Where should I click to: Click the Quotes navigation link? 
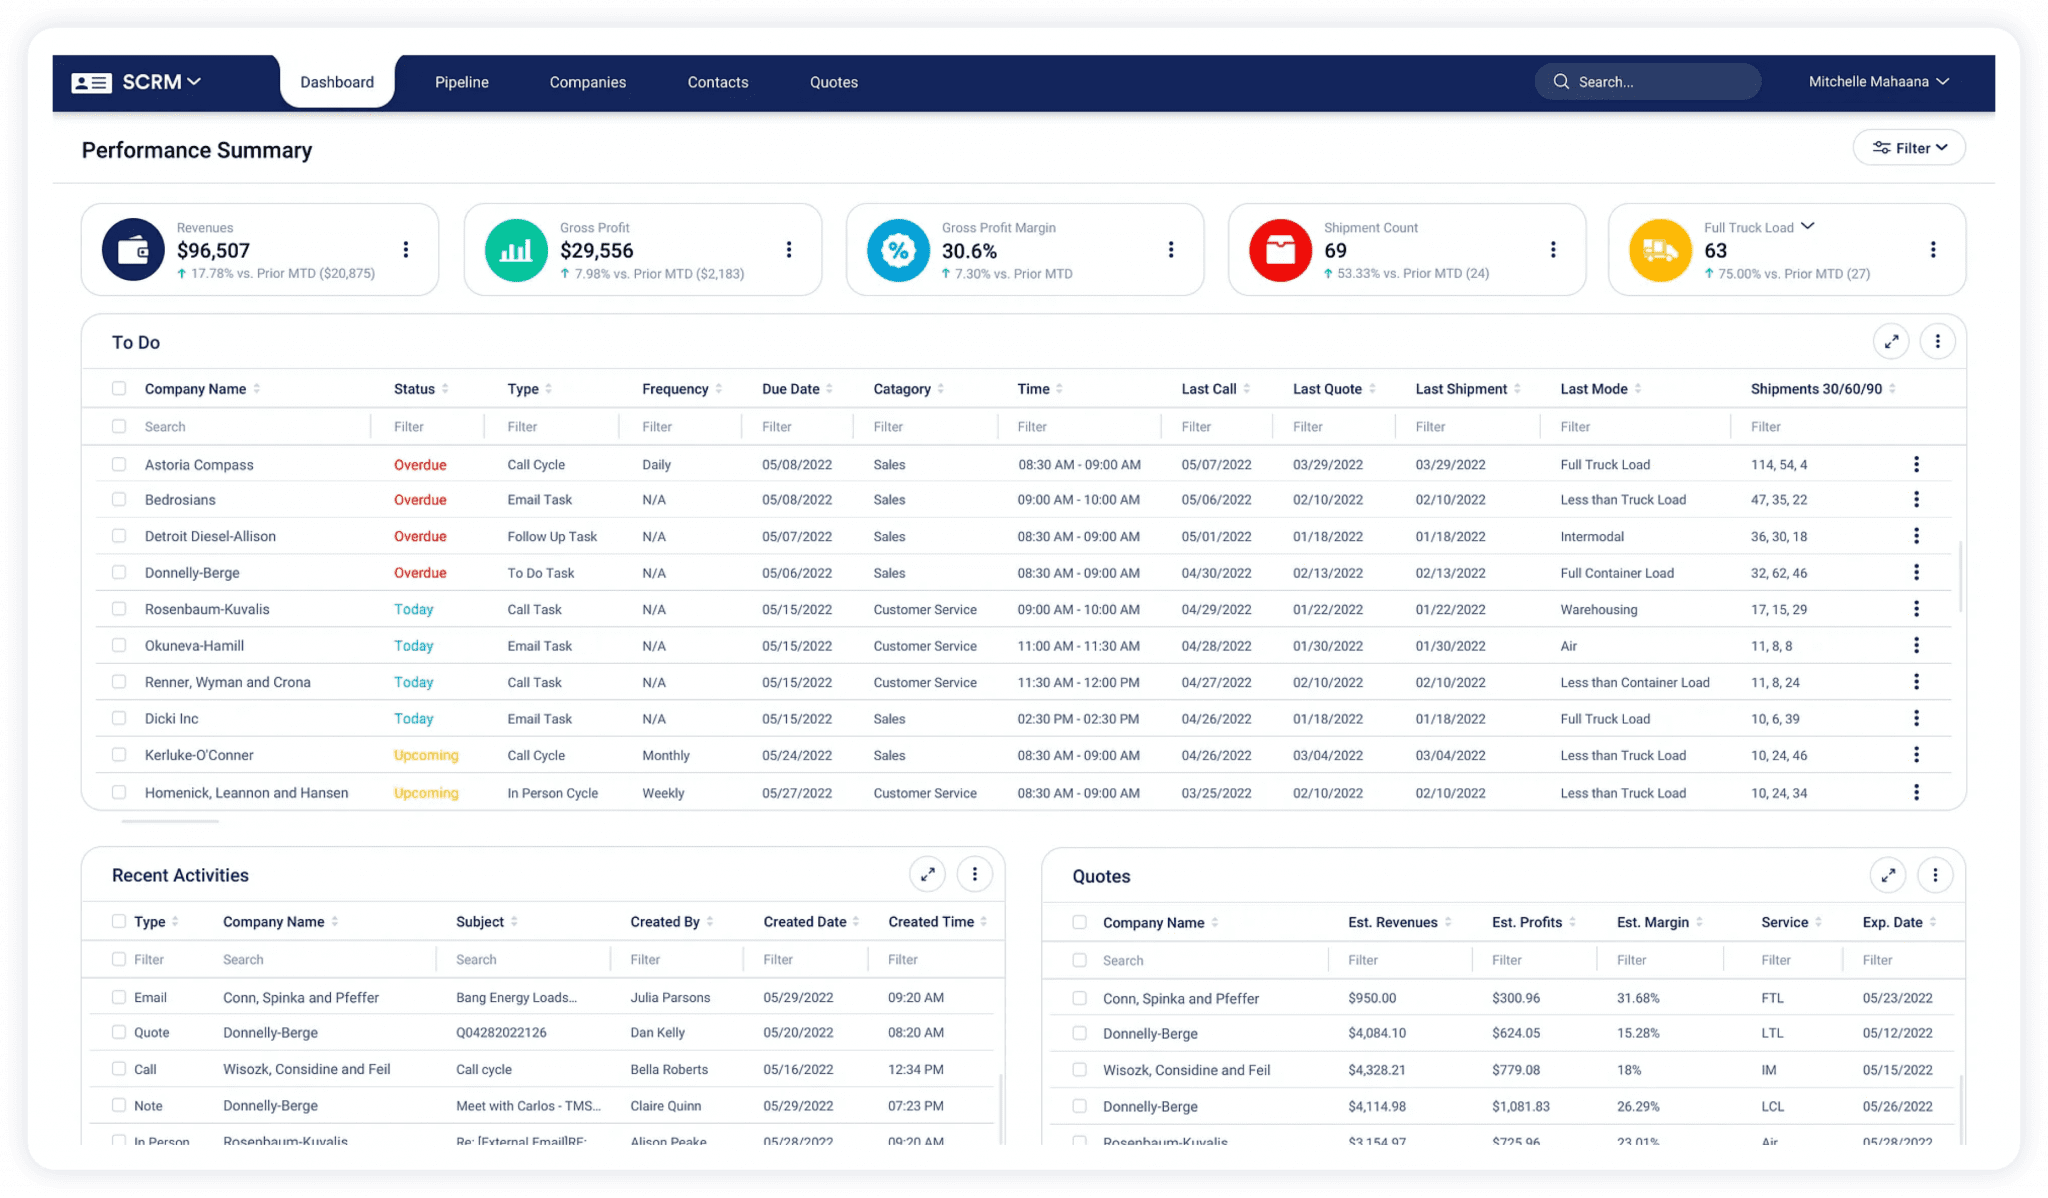pos(833,82)
